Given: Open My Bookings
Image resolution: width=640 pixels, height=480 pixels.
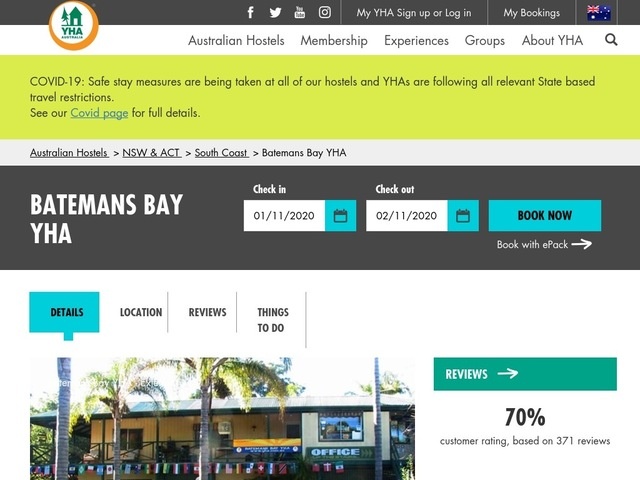Looking at the screenshot, I should click(531, 13).
